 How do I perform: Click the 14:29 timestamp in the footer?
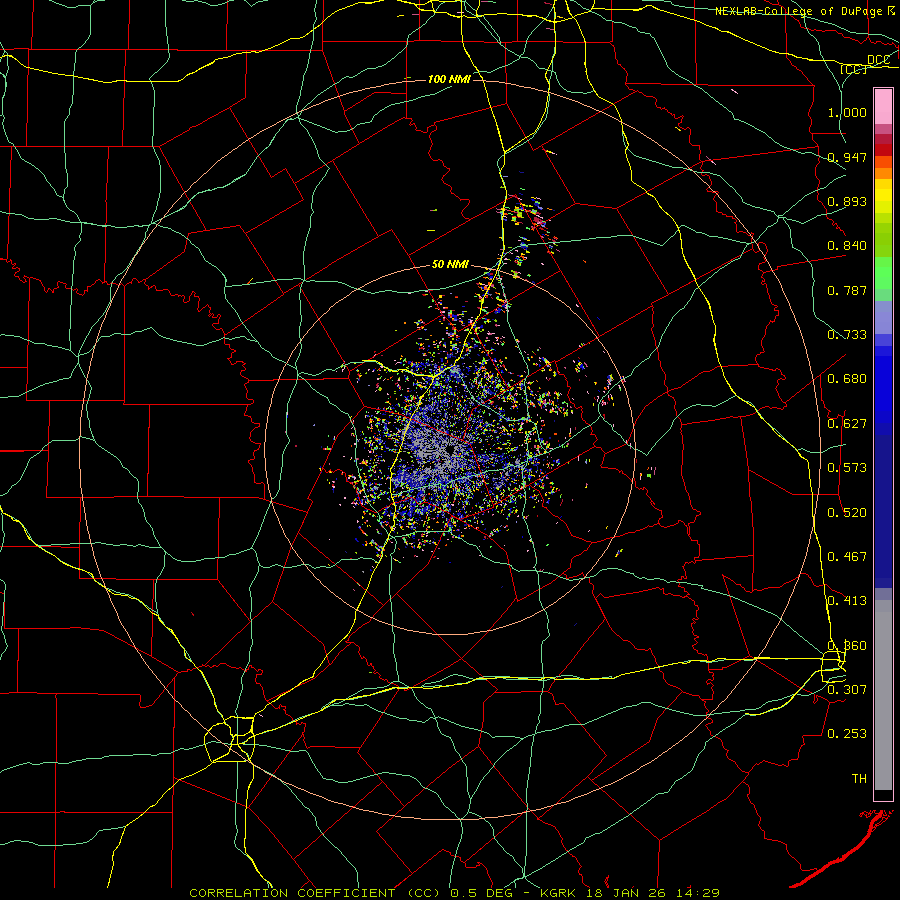699,893
